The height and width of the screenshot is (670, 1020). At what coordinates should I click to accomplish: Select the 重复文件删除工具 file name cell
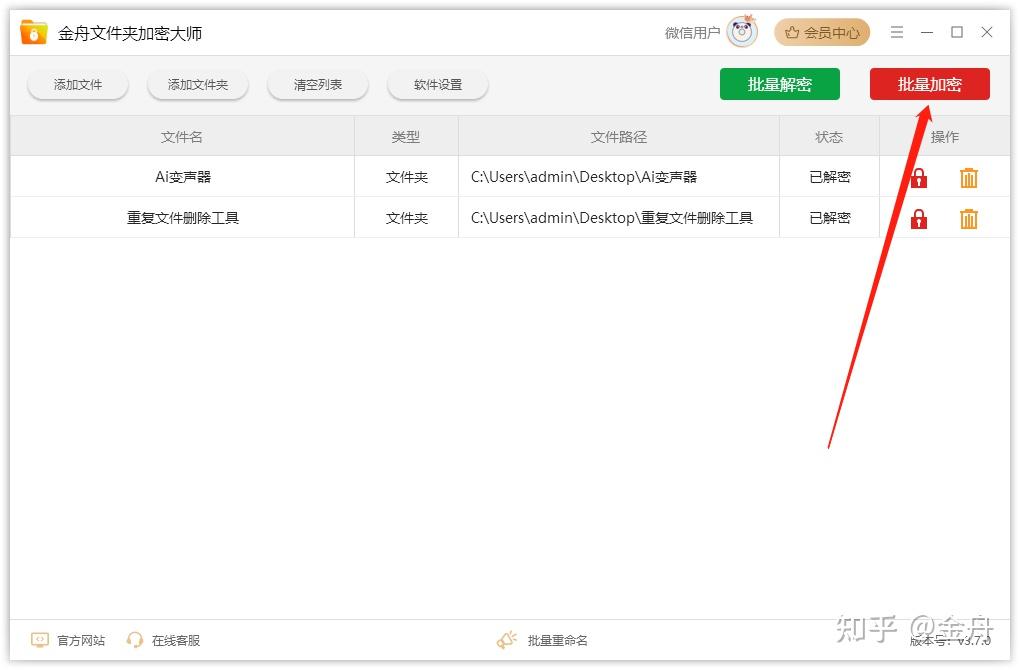183,217
